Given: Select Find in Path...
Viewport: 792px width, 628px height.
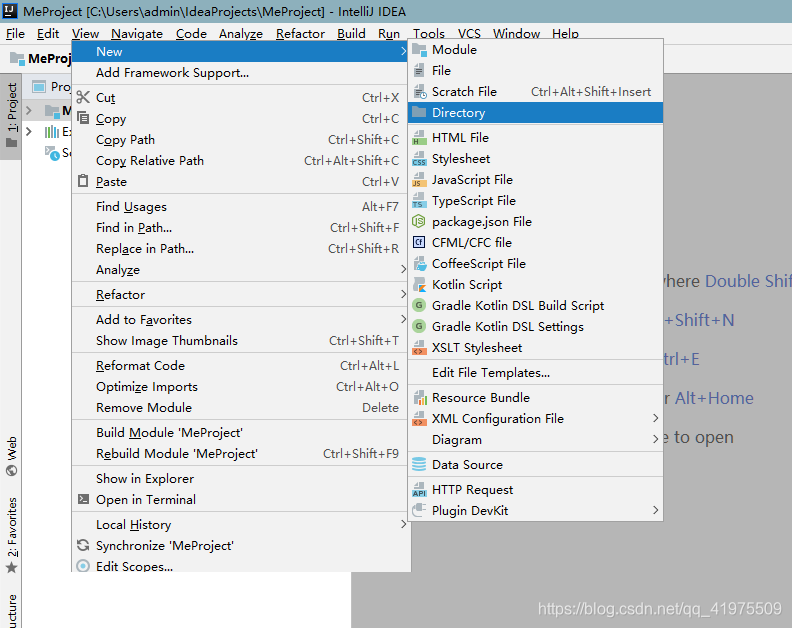Looking at the screenshot, I should tap(240, 228).
